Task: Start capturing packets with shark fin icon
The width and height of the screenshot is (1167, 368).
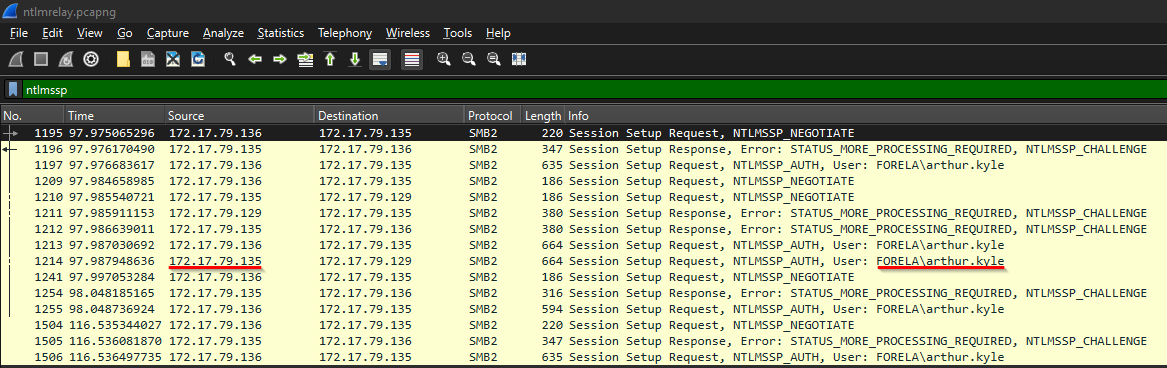Action: tap(16, 59)
